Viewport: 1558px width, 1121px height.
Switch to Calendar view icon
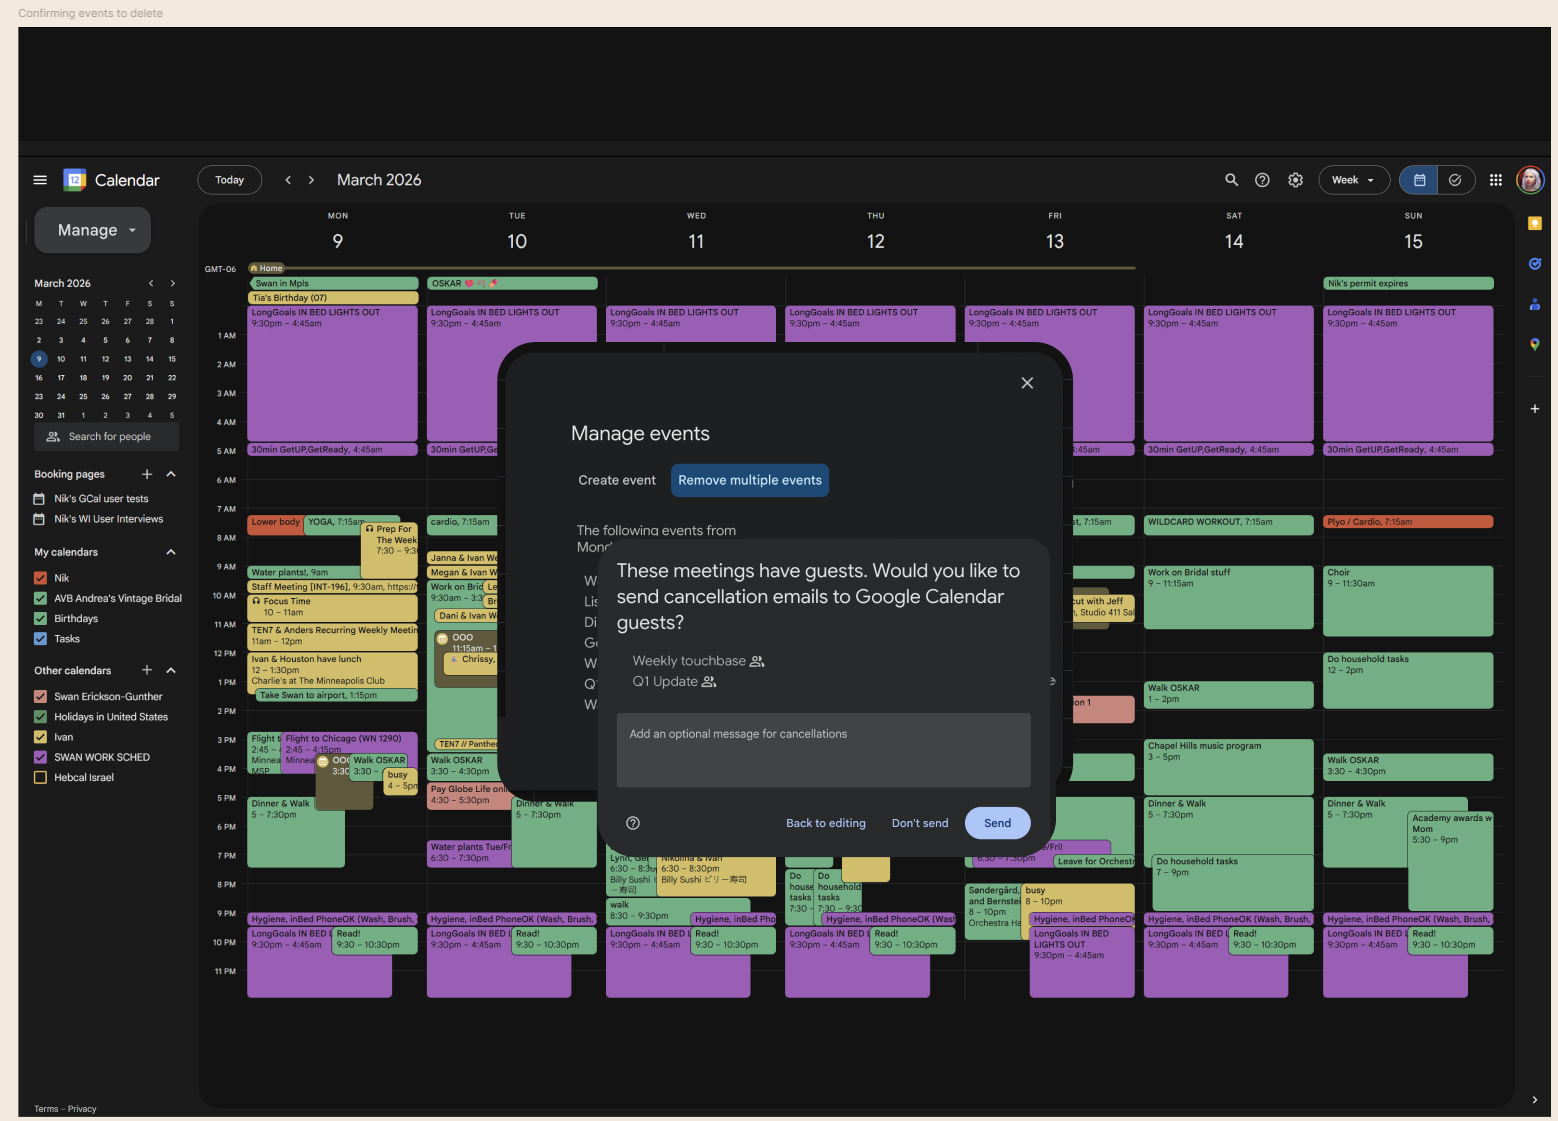coord(1419,180)
